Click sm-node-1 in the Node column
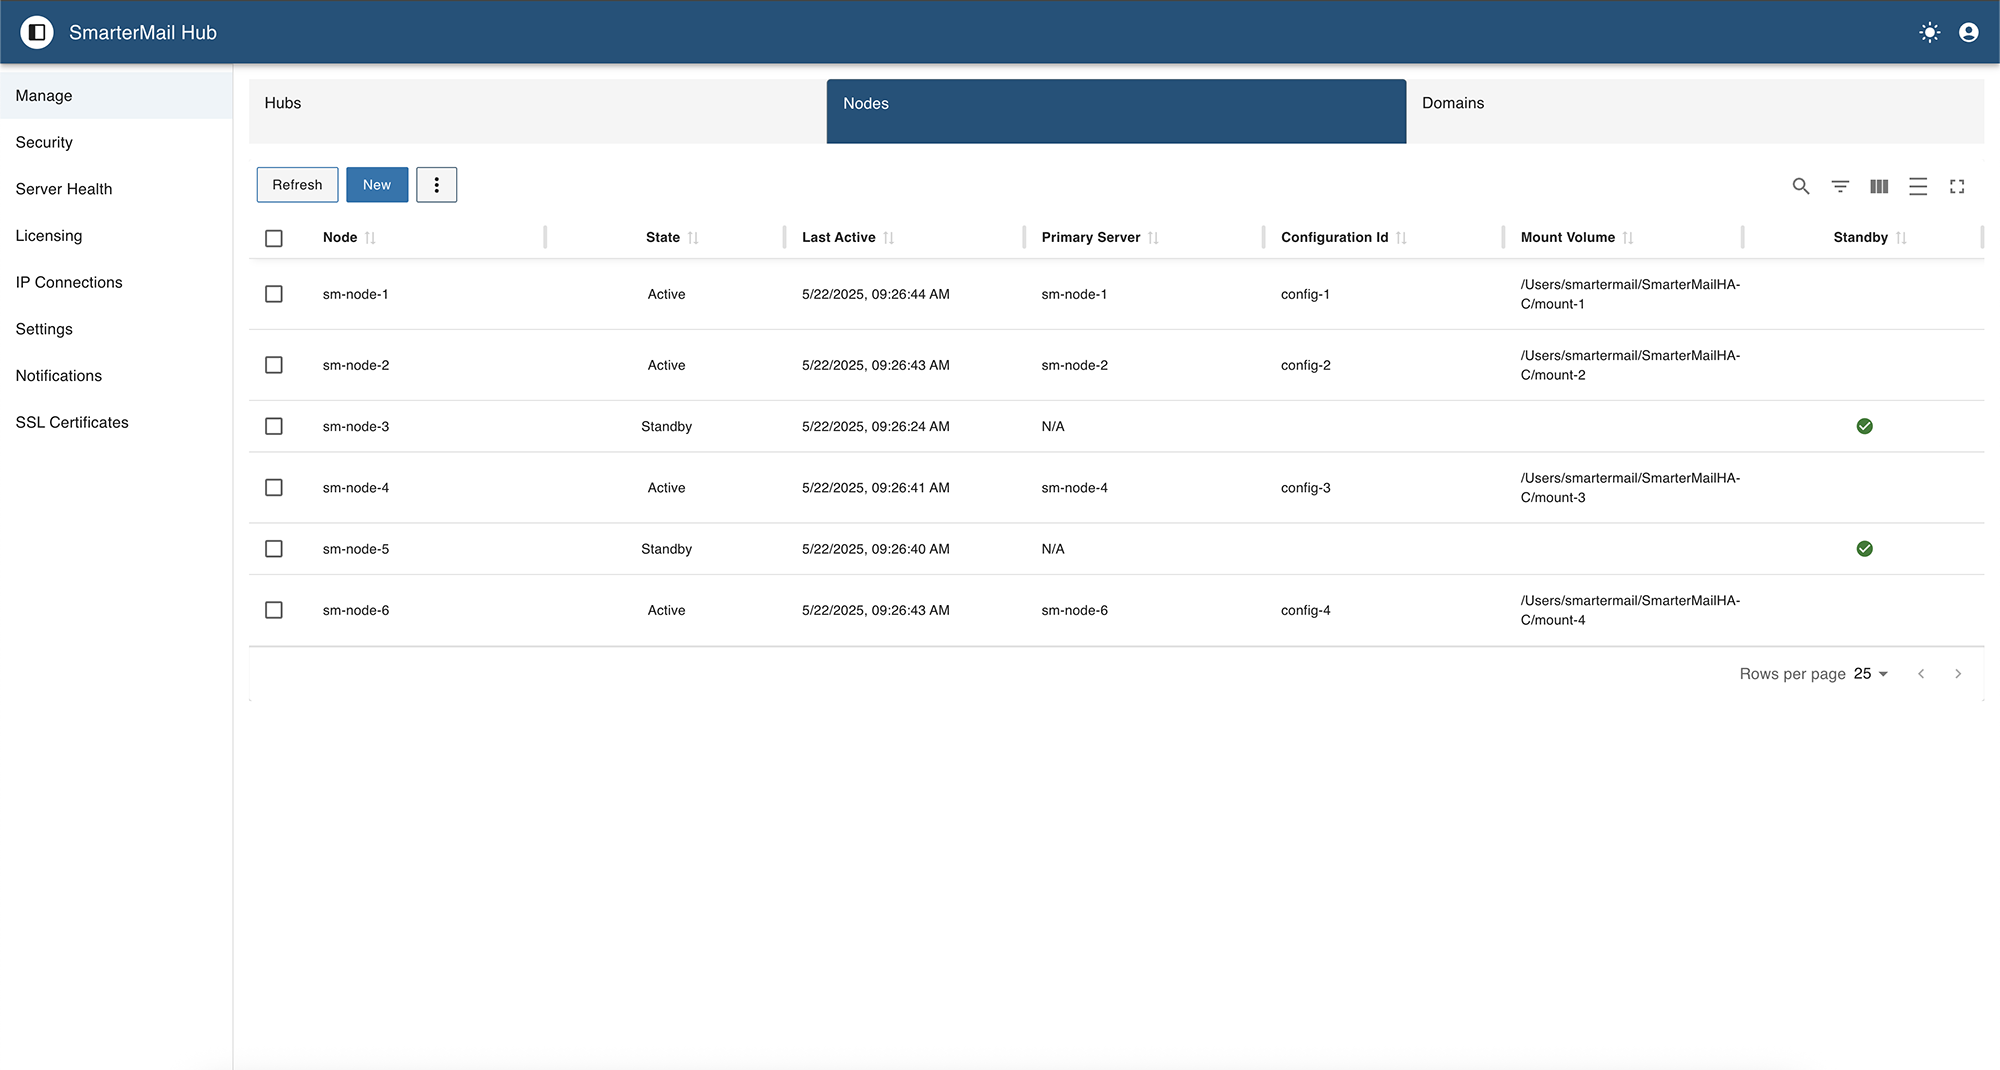Viewport: 2000px width, 1070px height. click(x=355, y=294)
